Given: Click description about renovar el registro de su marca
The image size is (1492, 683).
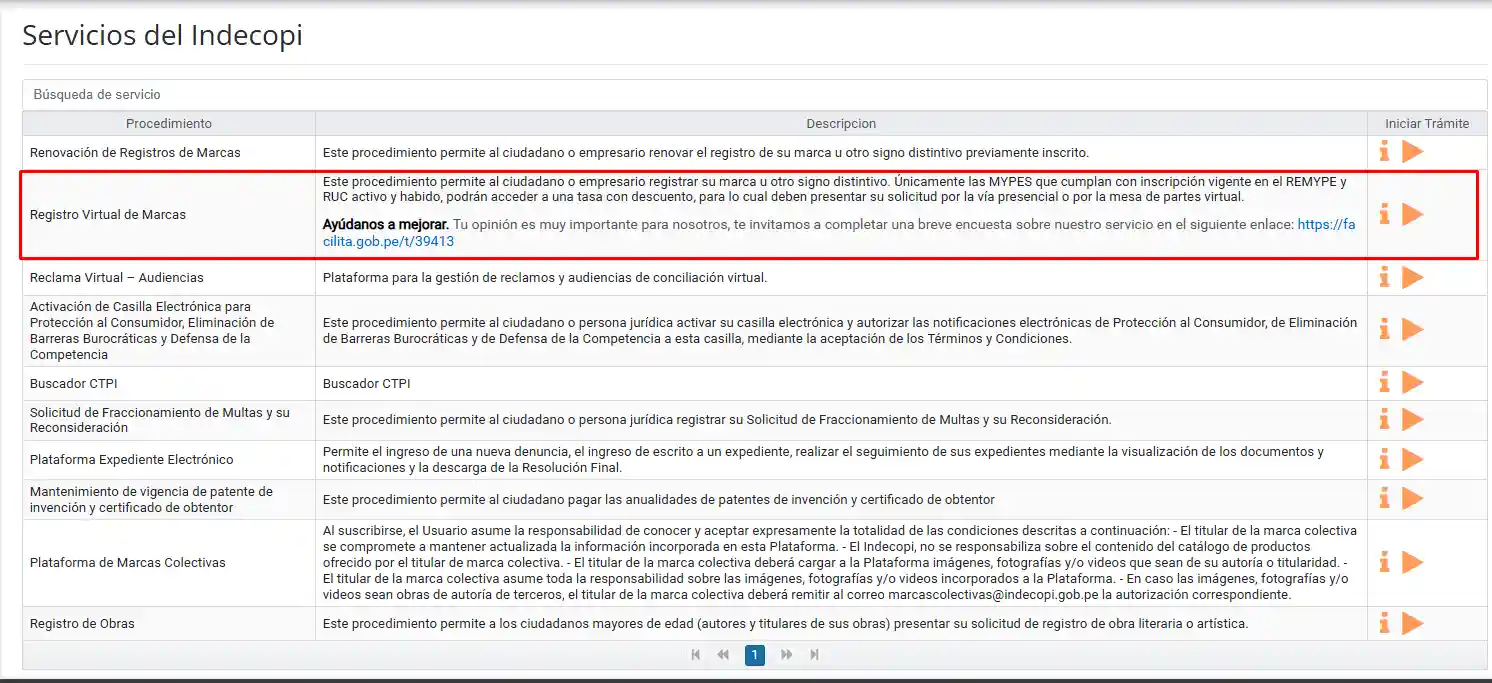Looking at the screenshot, I should [x=705, y=152].
